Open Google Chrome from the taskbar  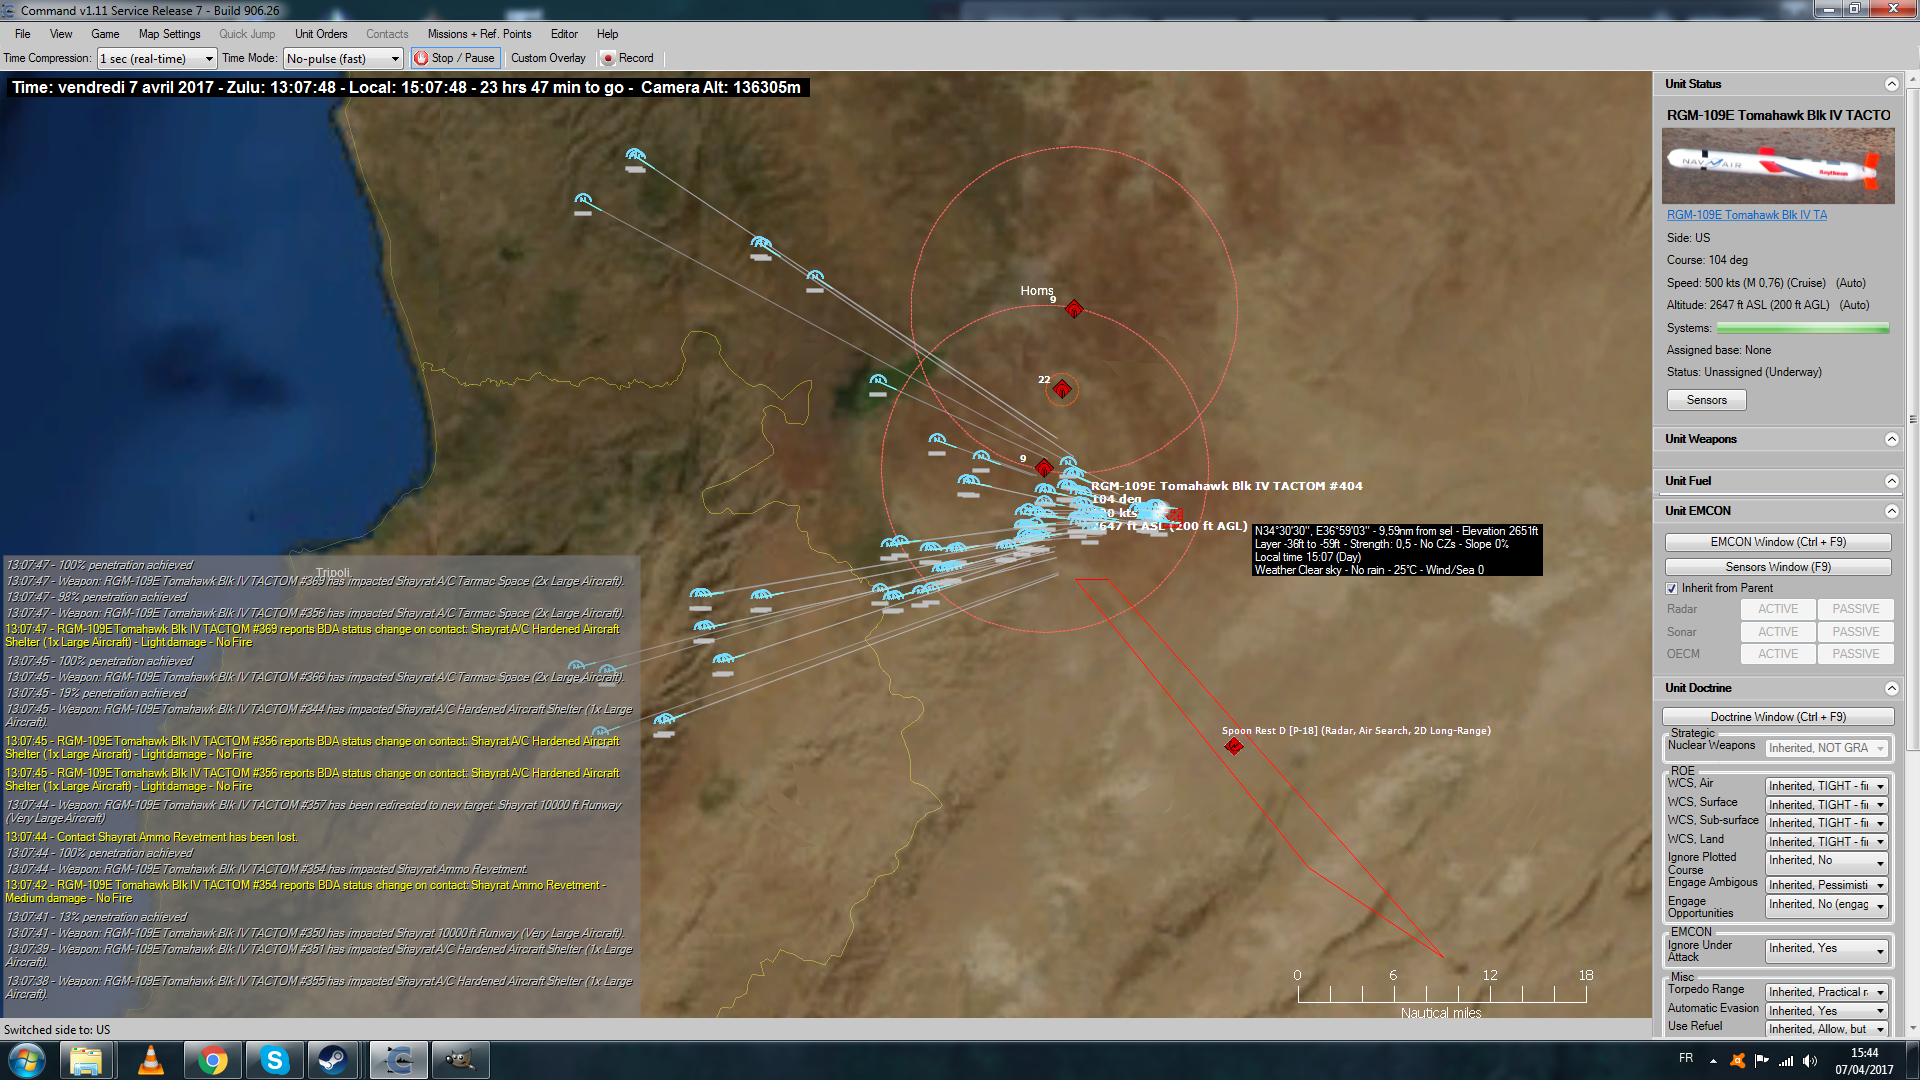[x=212, y=1060]
